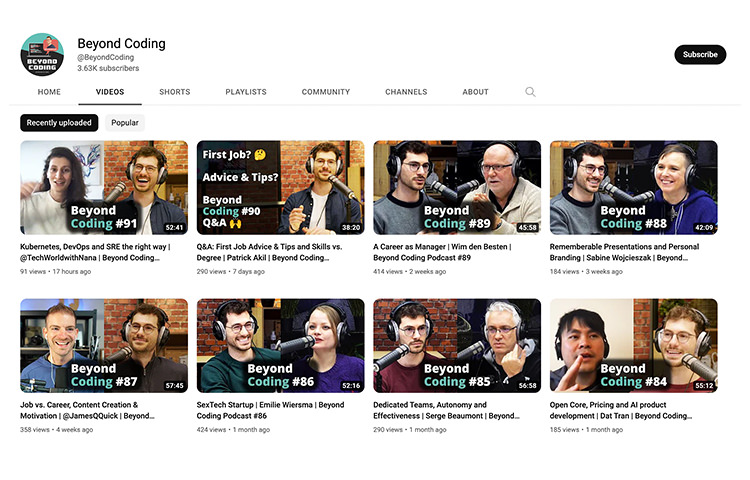Open Rememberable Presentations video title
This screenshot has height=480, width=750.
624,252
